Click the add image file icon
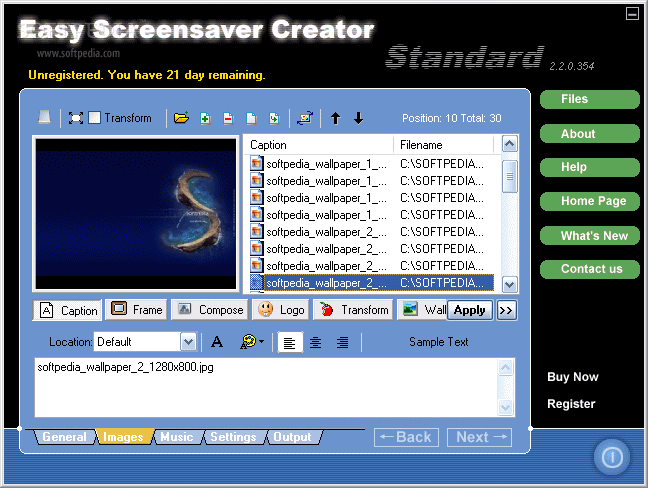 [x=205, y=119]
